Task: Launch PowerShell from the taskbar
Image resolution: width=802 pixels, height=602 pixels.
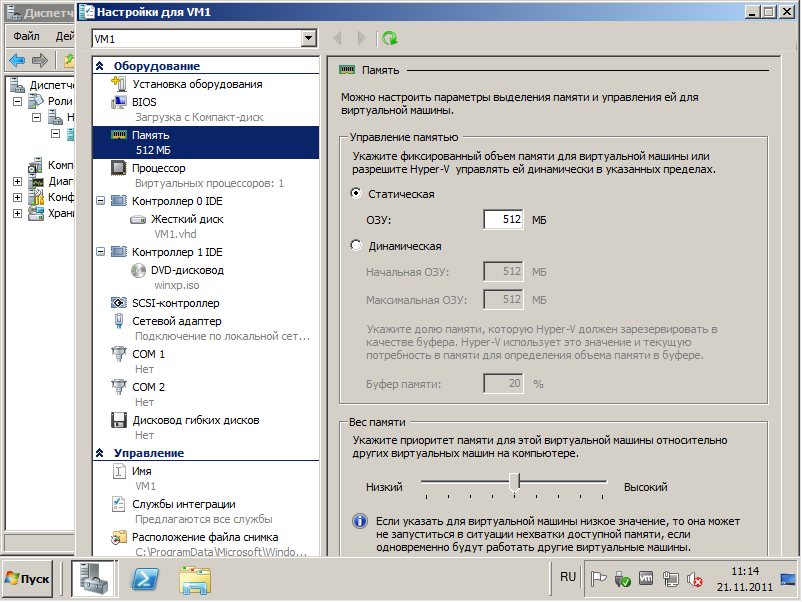Action: point(145,579)
